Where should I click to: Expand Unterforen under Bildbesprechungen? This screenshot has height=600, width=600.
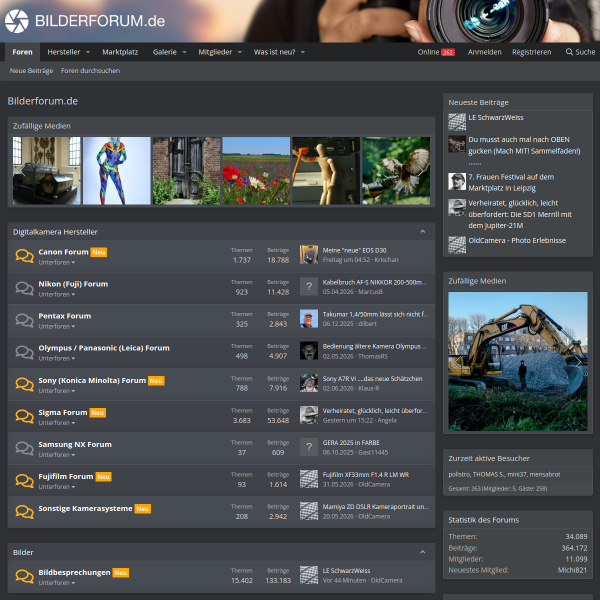pos(57,583)
